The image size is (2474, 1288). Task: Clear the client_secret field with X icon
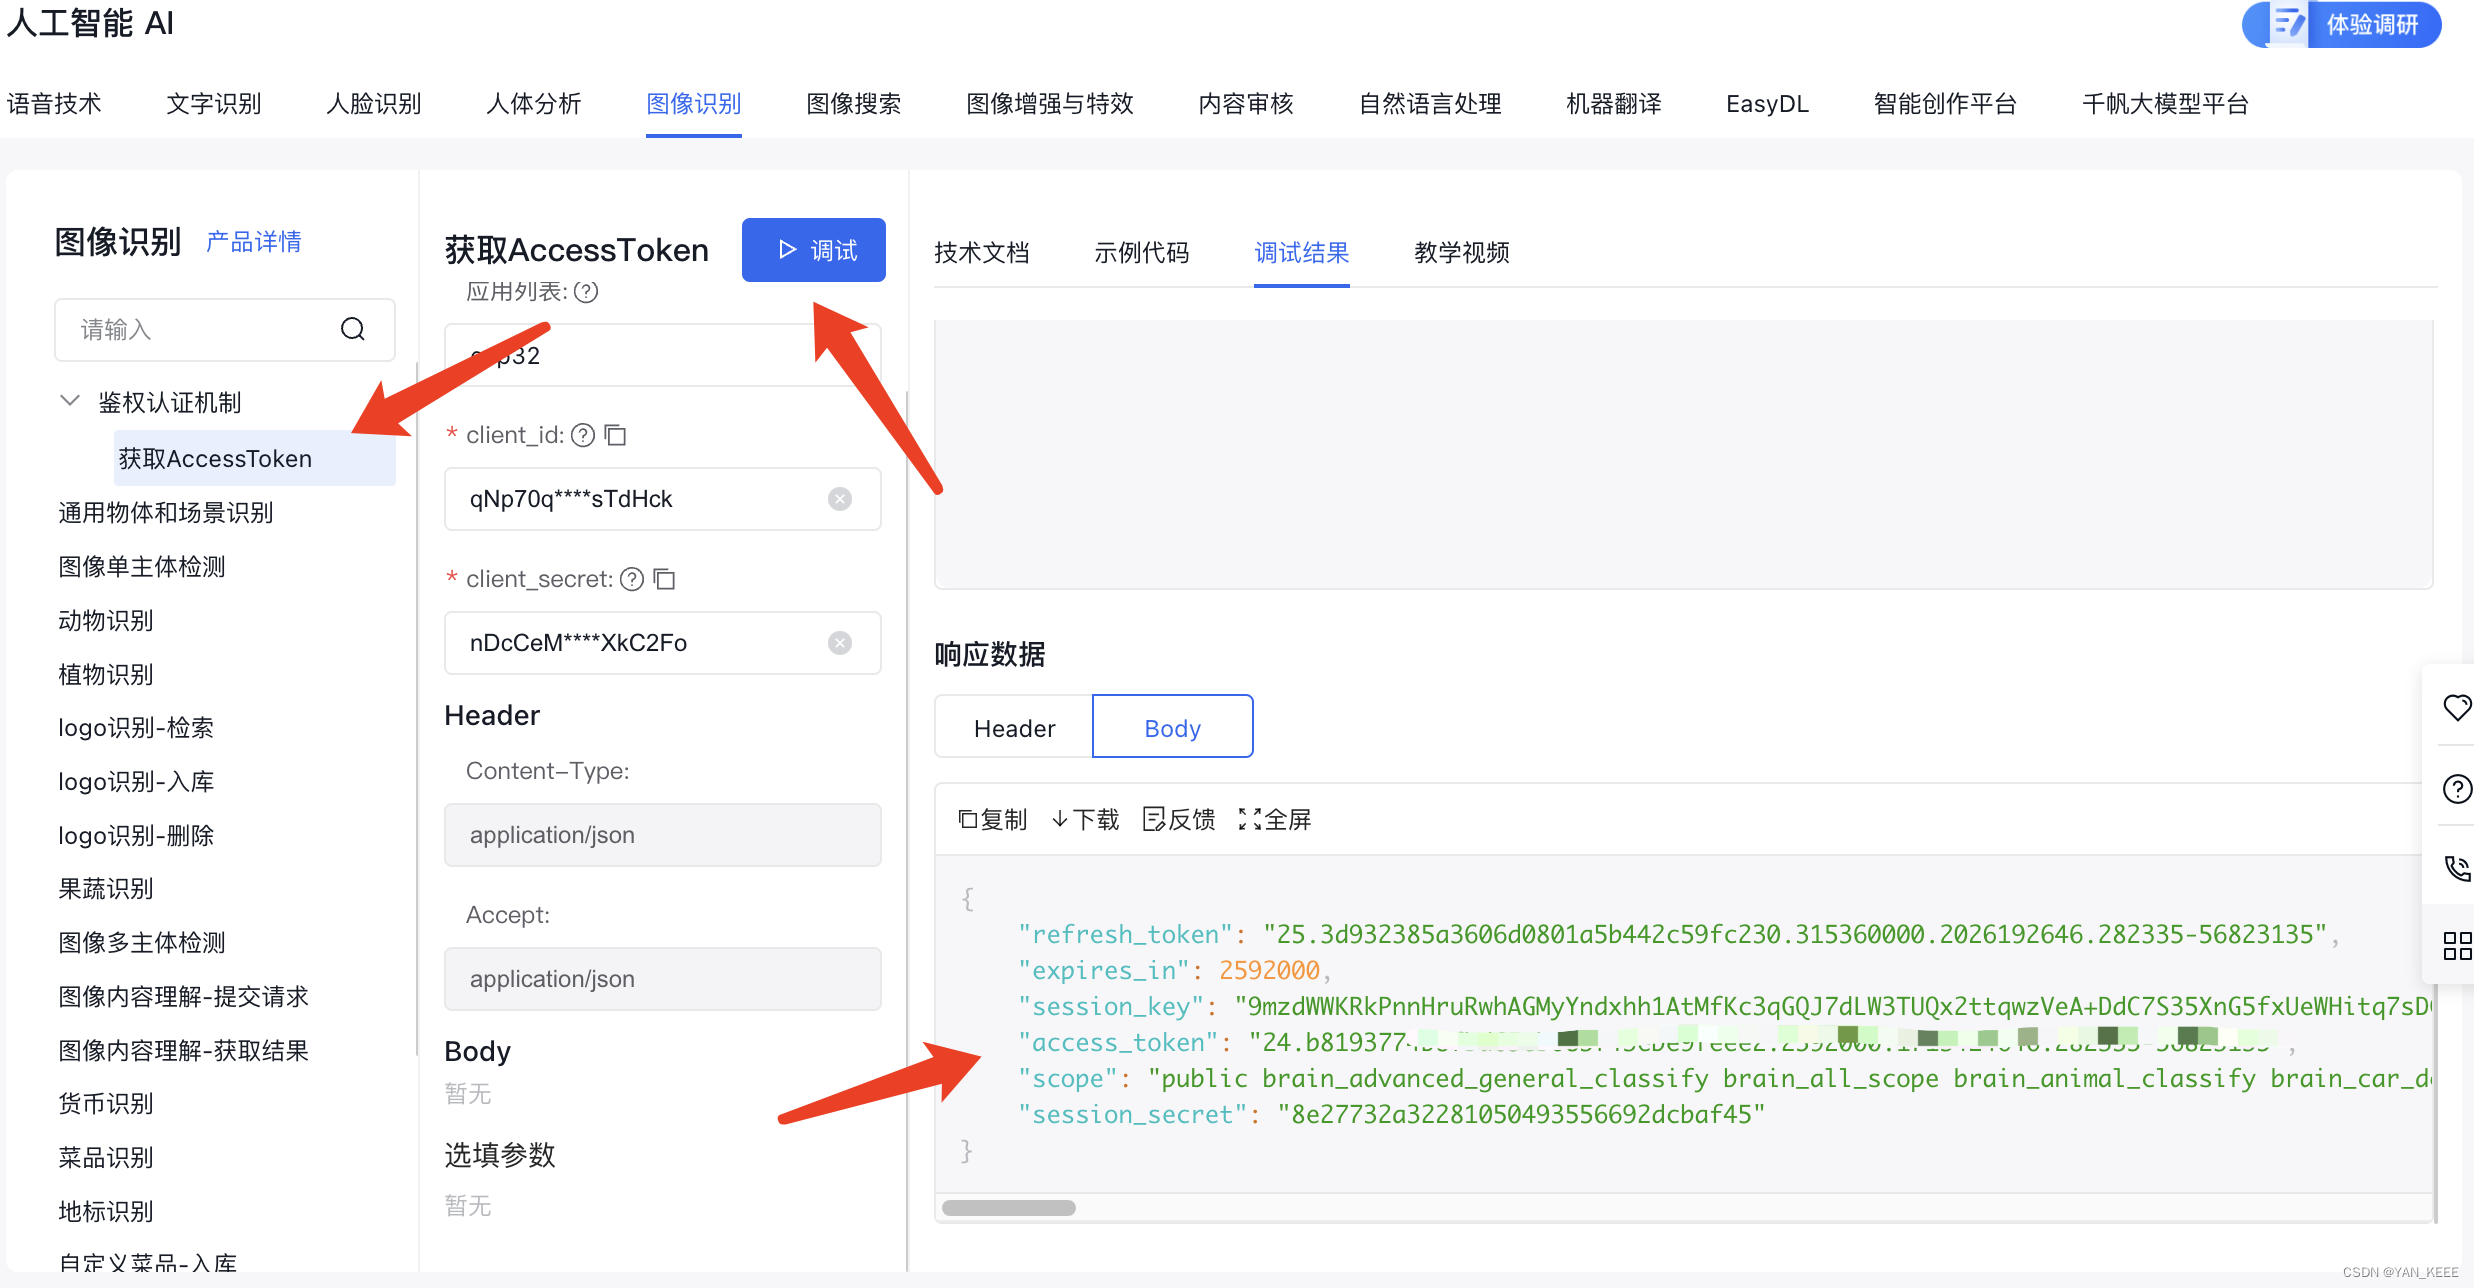tap(840, 643)
